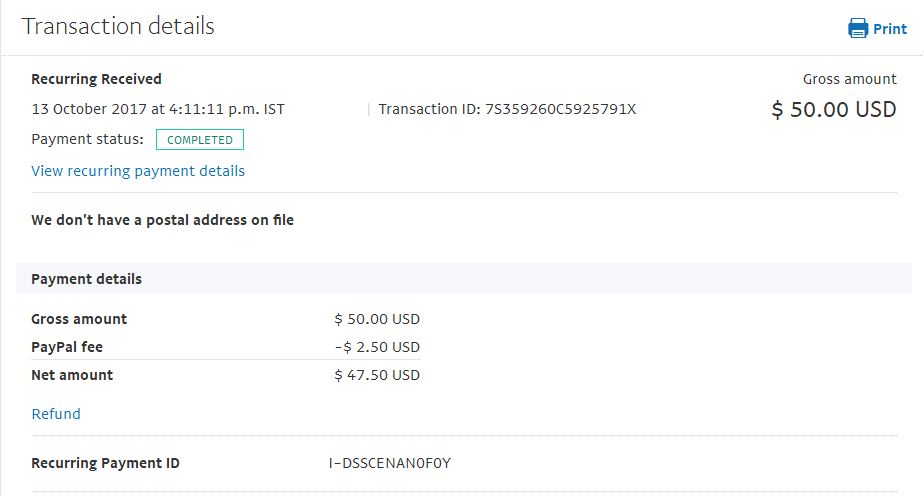This screenshot has height=497, width=924.
Task: Click the printer icon
Action: point(858,29)
